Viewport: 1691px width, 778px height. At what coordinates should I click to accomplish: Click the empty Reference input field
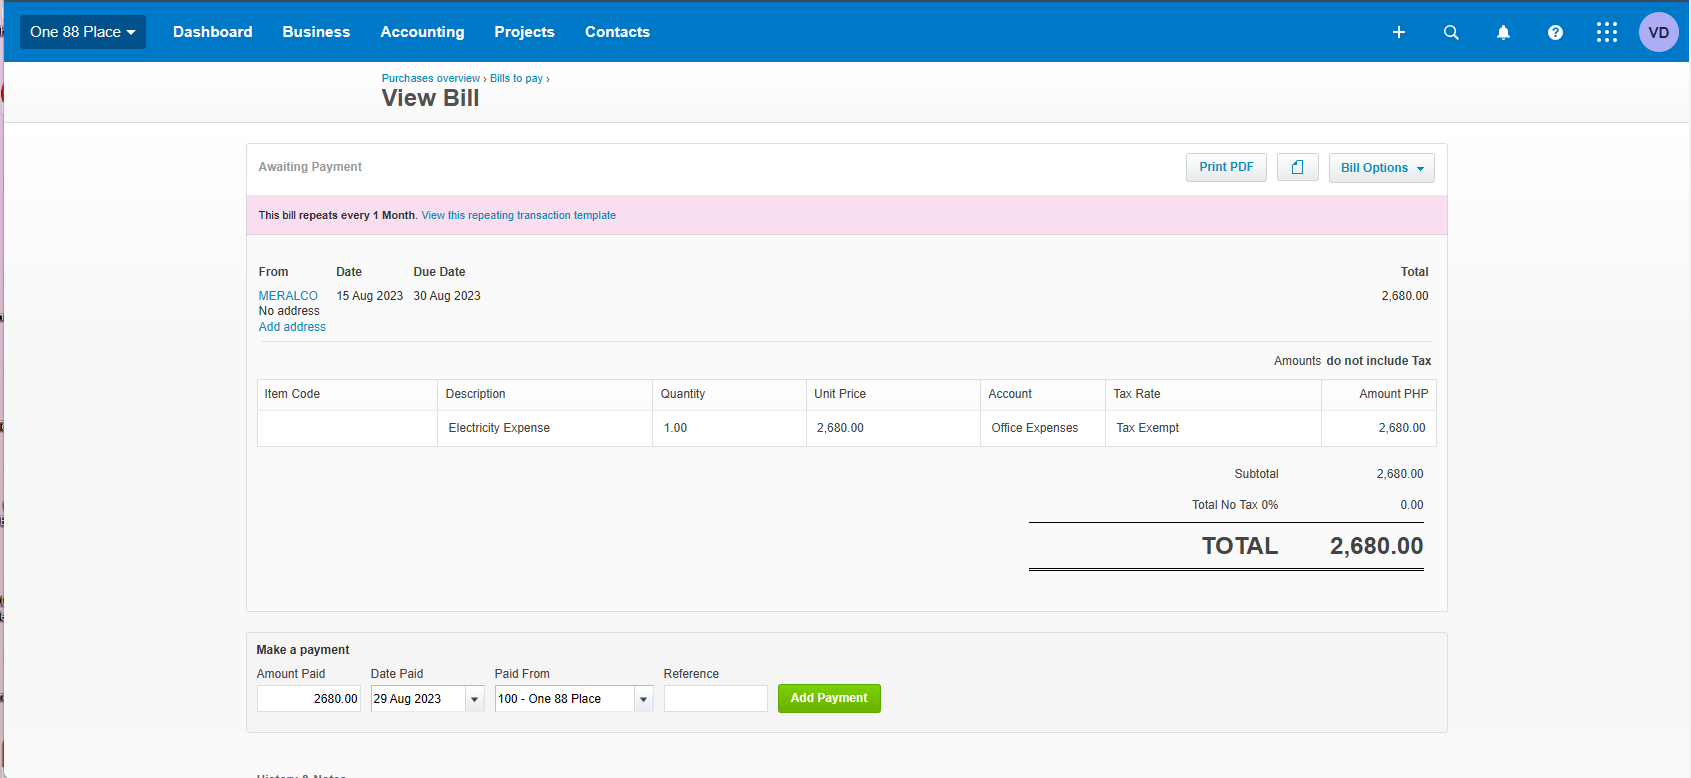pos(716,699)
